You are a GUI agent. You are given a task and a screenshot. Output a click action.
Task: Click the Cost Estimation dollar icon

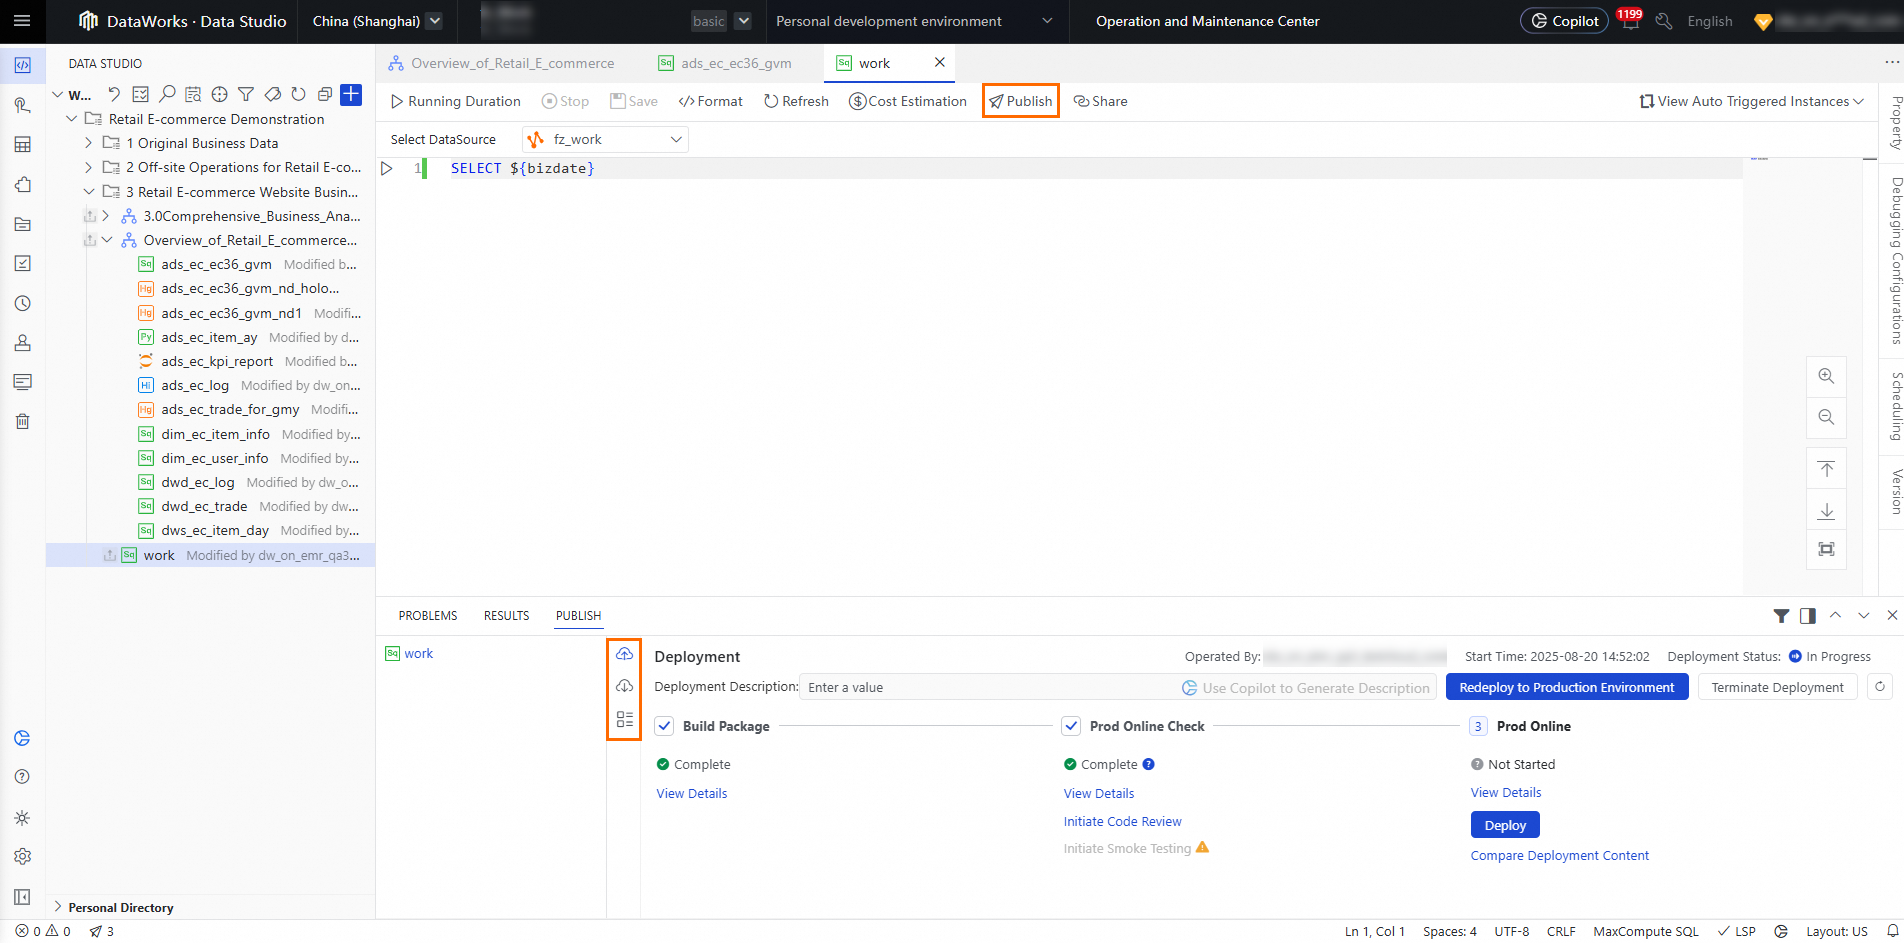click(x=857, y=101)
